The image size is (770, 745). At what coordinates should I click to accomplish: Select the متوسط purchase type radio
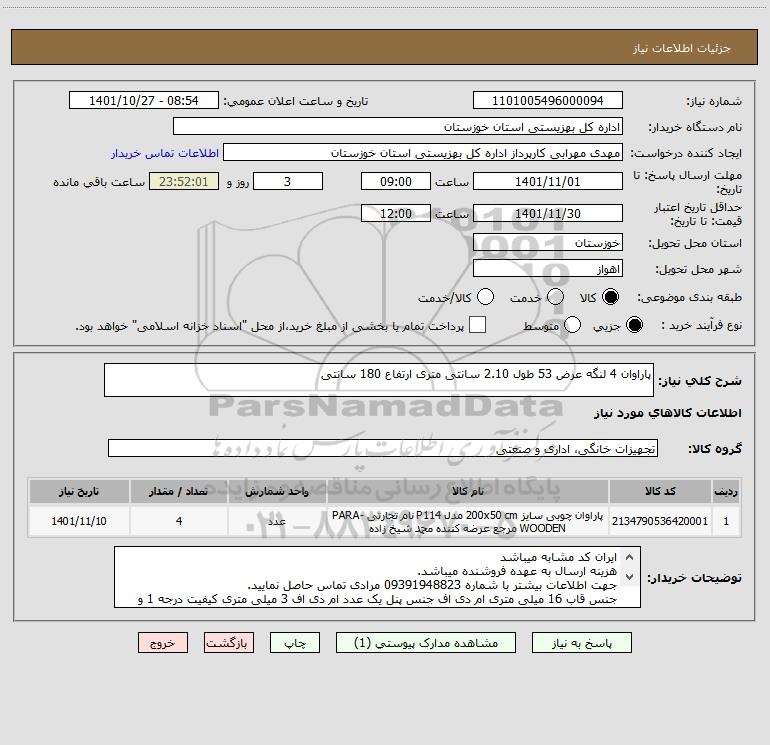point(572,325)
